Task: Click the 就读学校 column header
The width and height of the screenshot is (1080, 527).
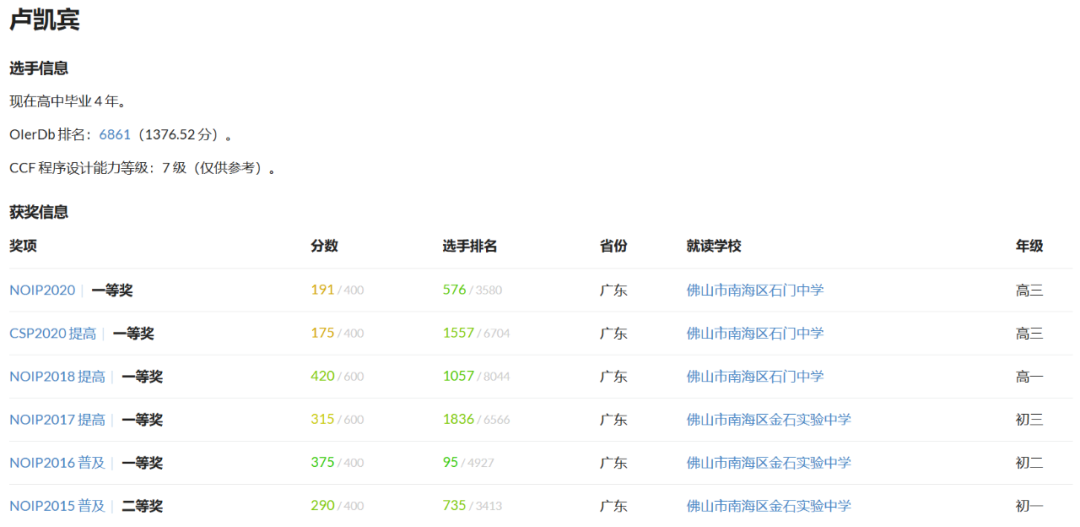Action: pyautogui.click(x=714, y=246)
